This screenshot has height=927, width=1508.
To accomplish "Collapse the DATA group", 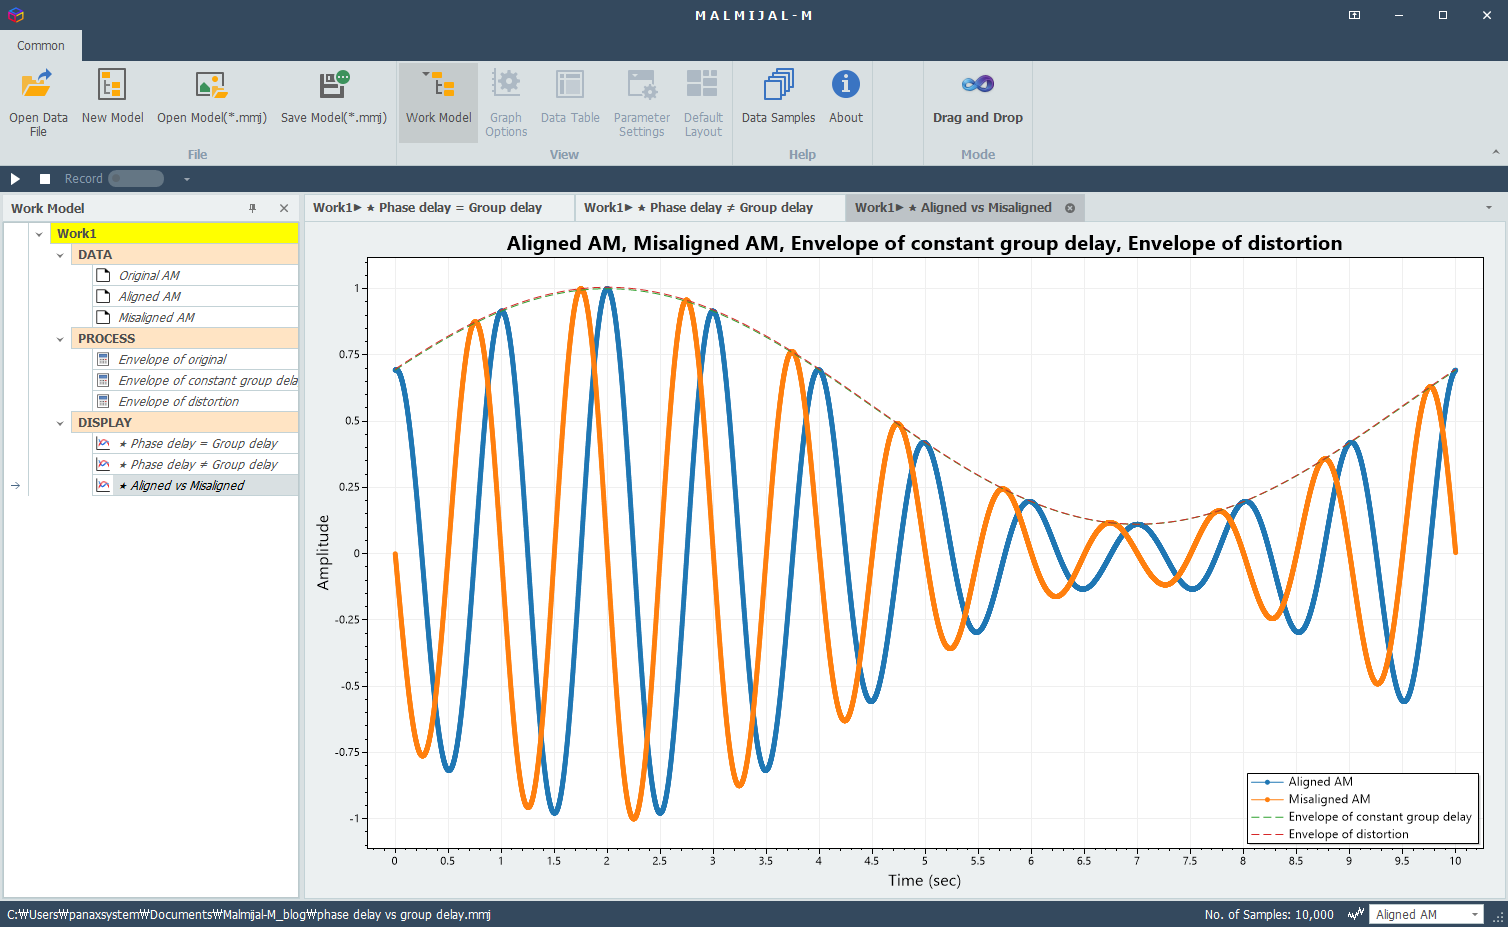I will 60,255.
